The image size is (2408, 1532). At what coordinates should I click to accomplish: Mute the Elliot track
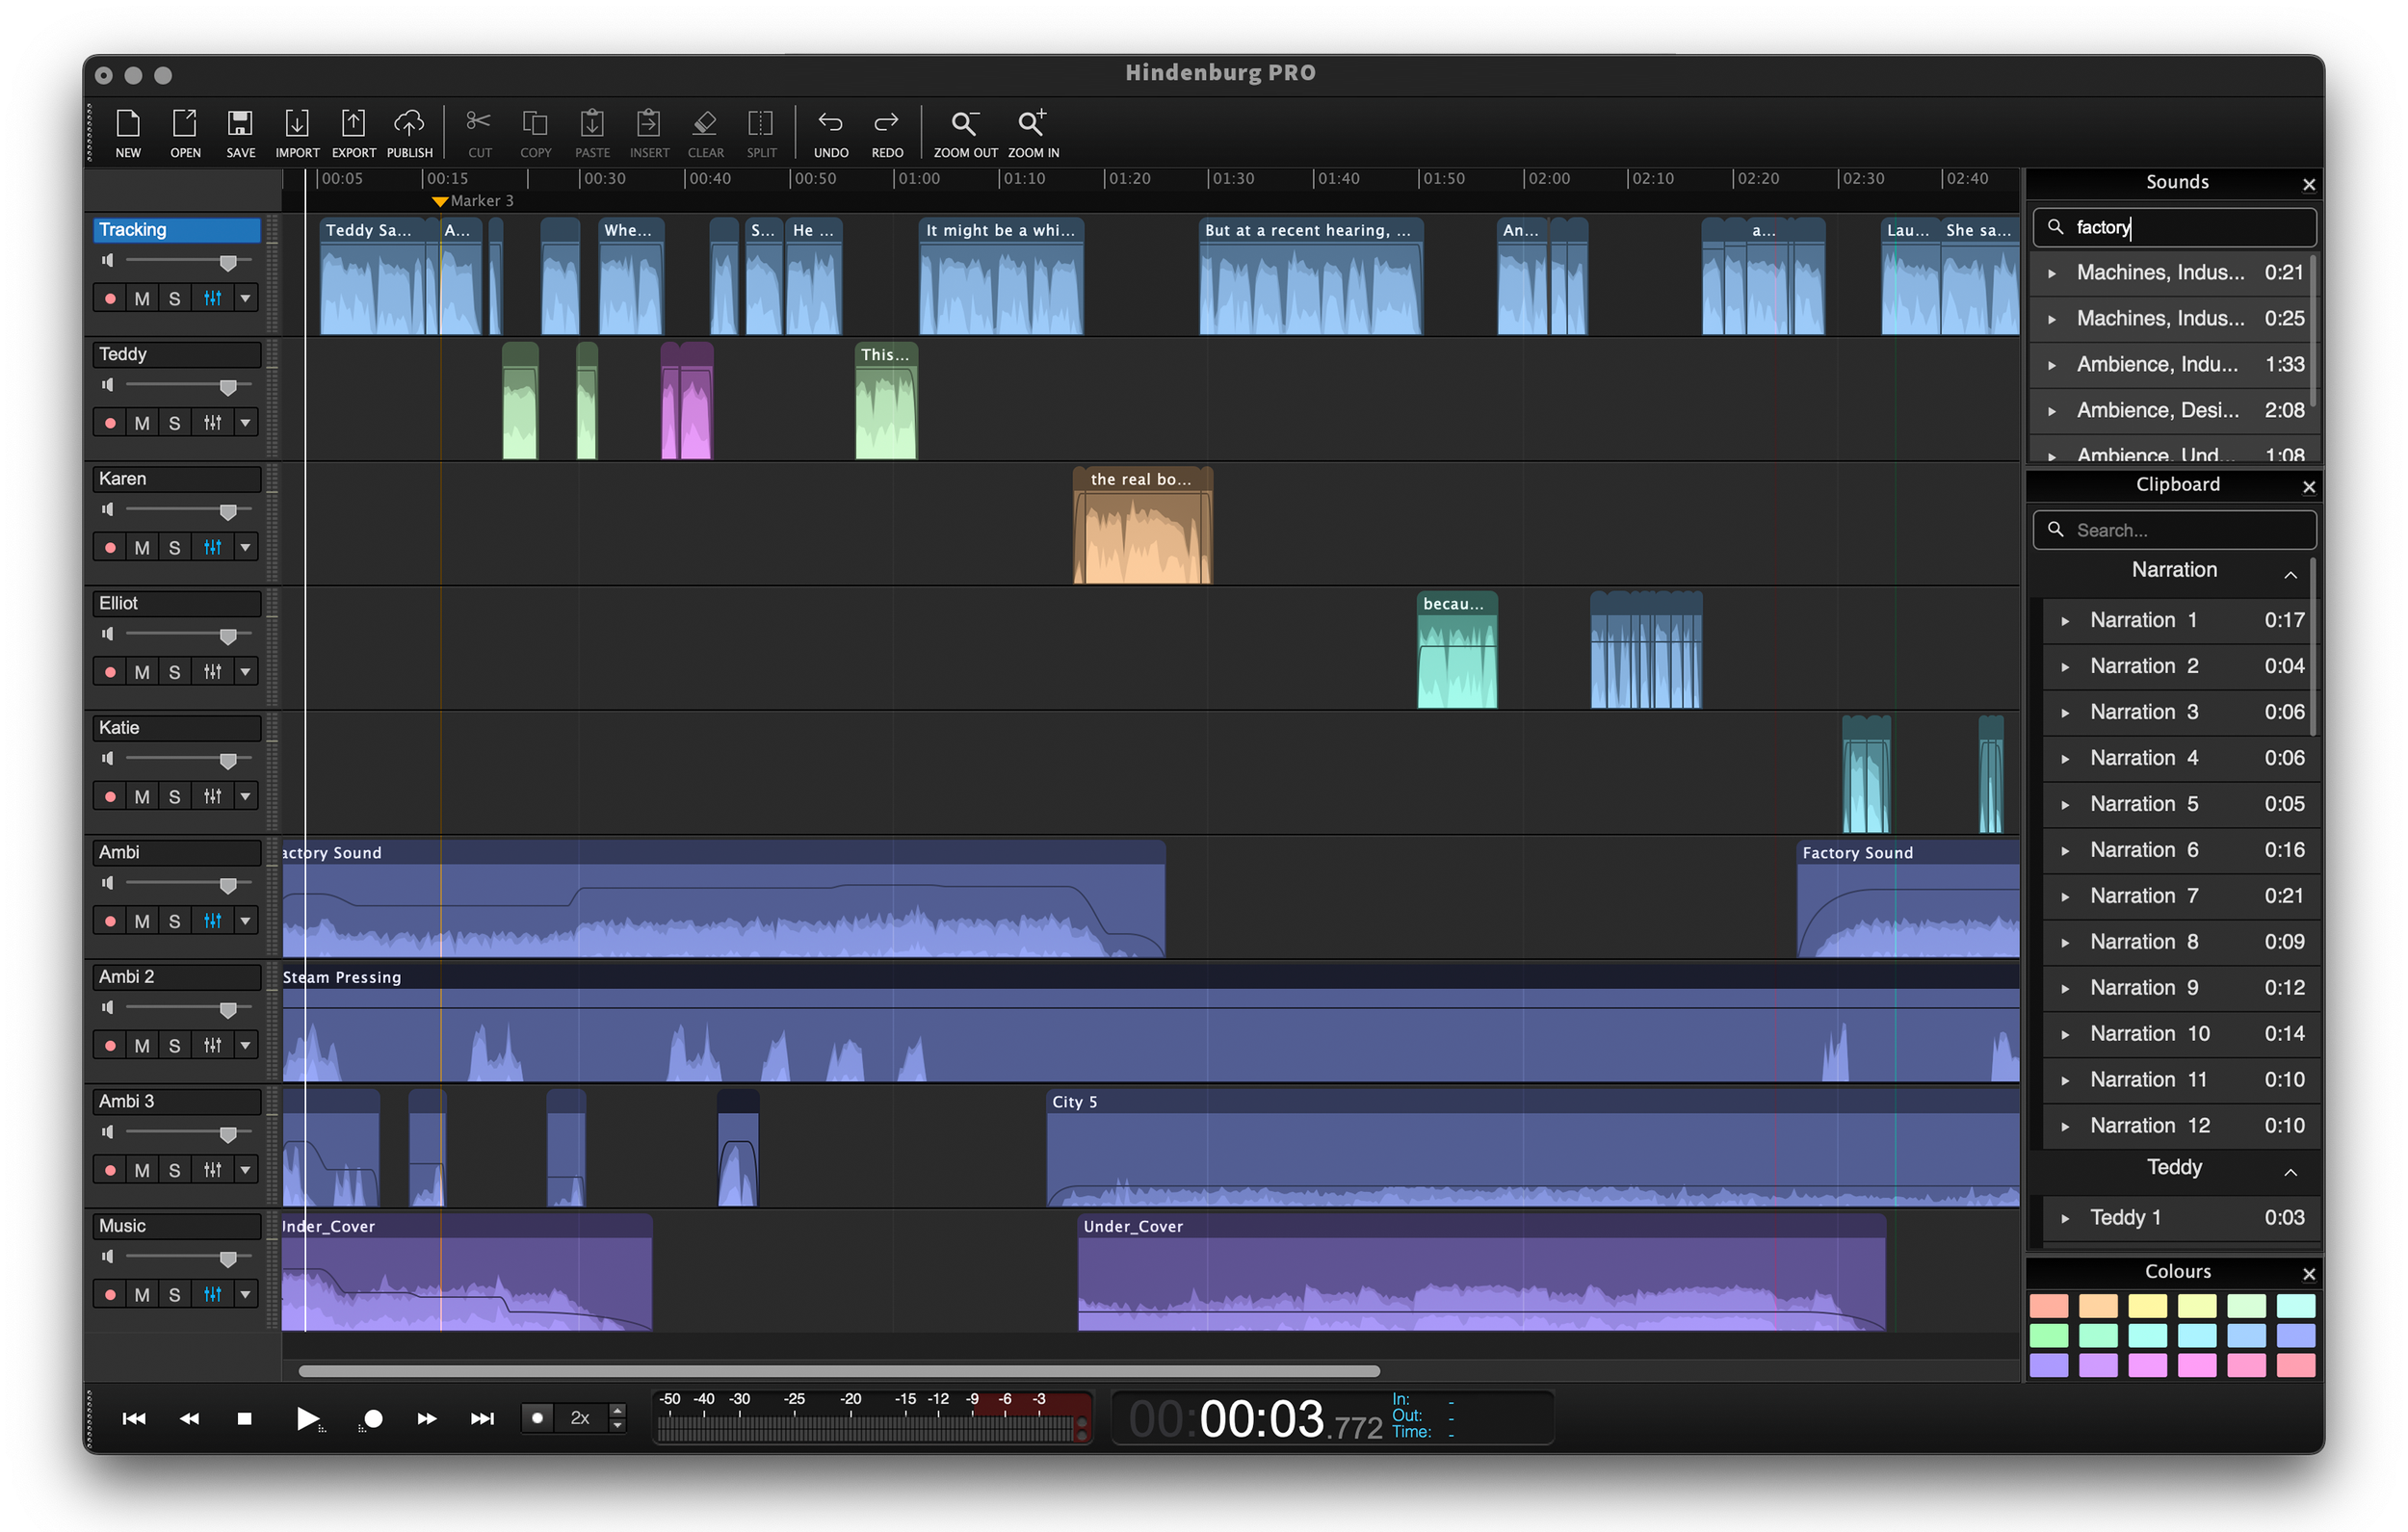[142, 672]
